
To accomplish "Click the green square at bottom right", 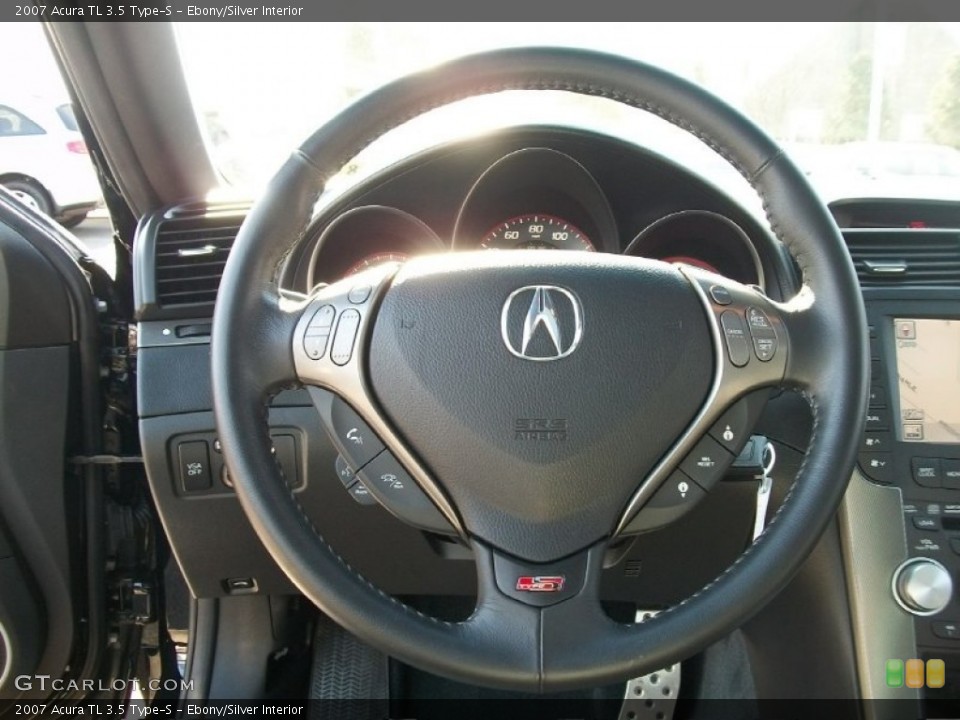I will tap(895, 673).
